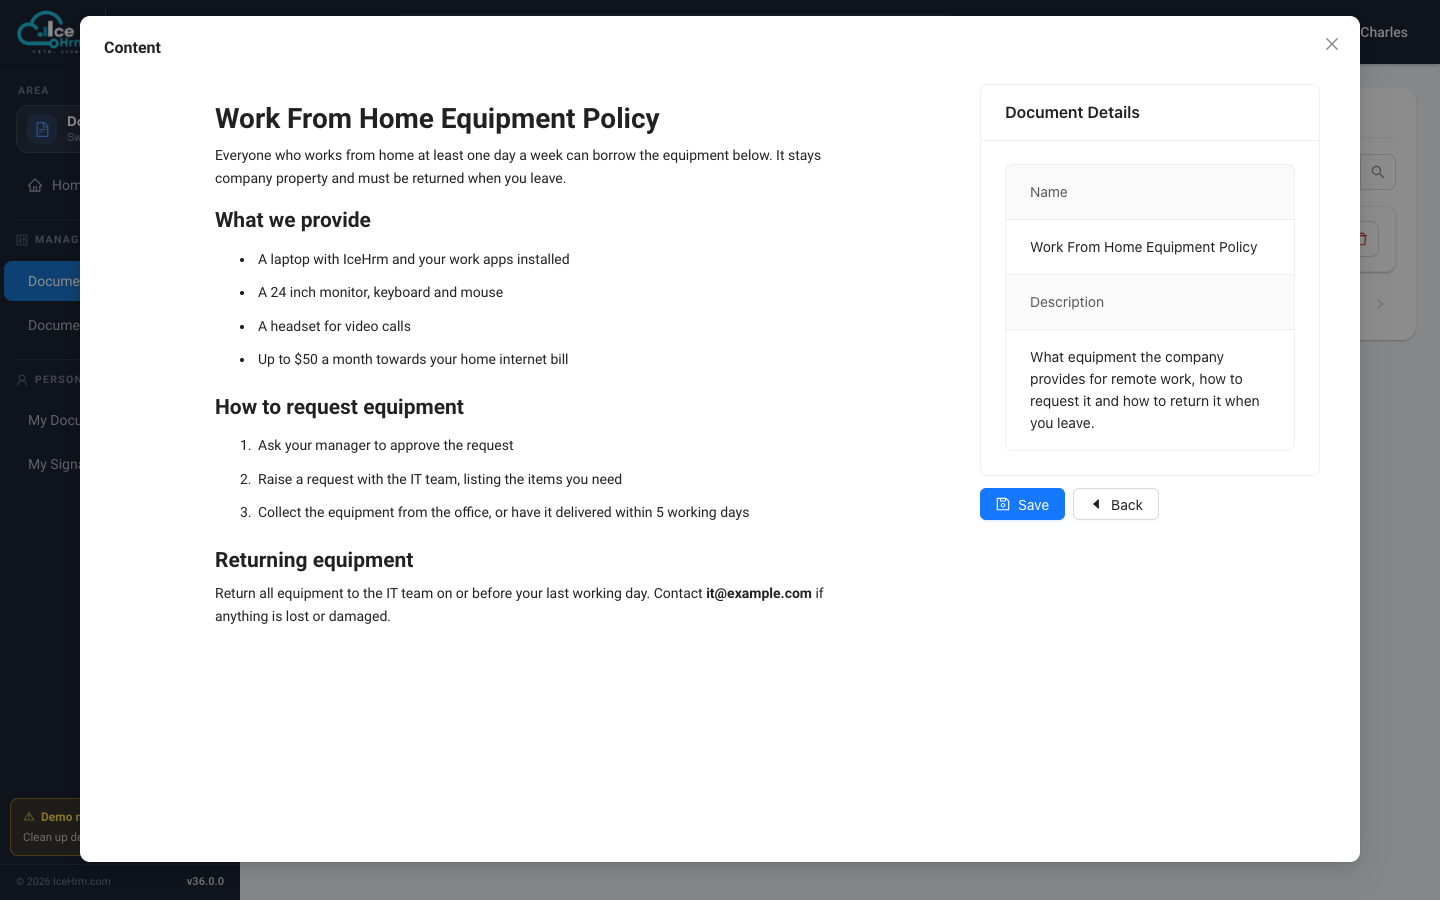
Task: Click the Description label in Document Details
Action: 1067,302
